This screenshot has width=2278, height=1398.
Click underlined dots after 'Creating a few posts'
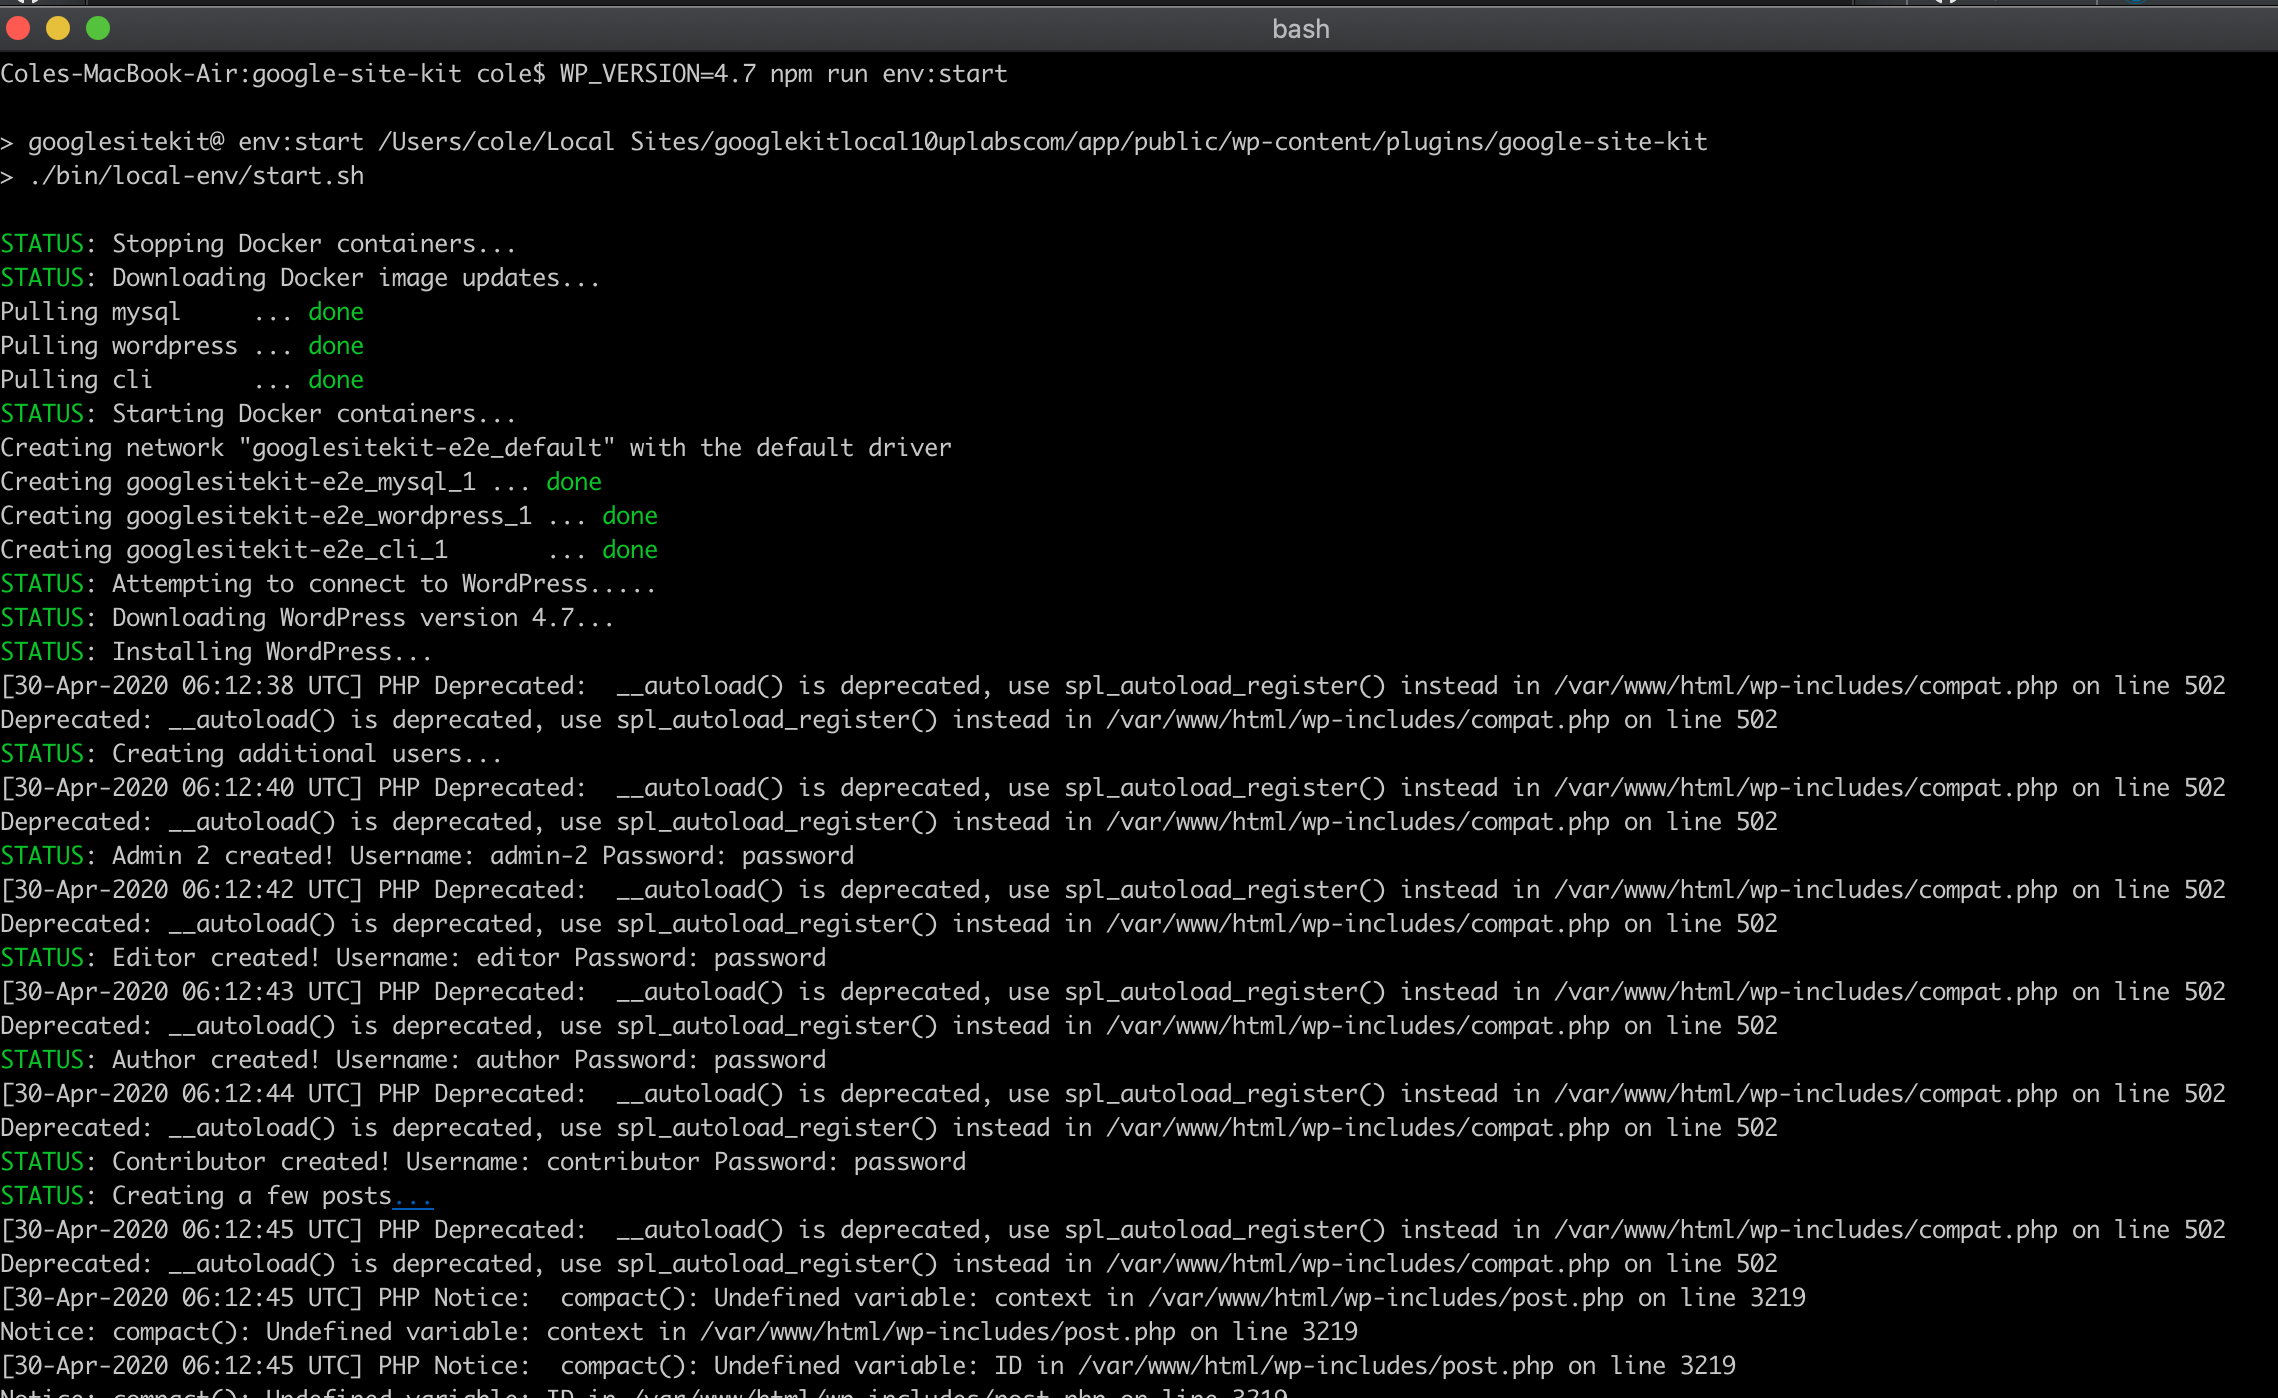pyautogui.click(x=413, y=1198)
